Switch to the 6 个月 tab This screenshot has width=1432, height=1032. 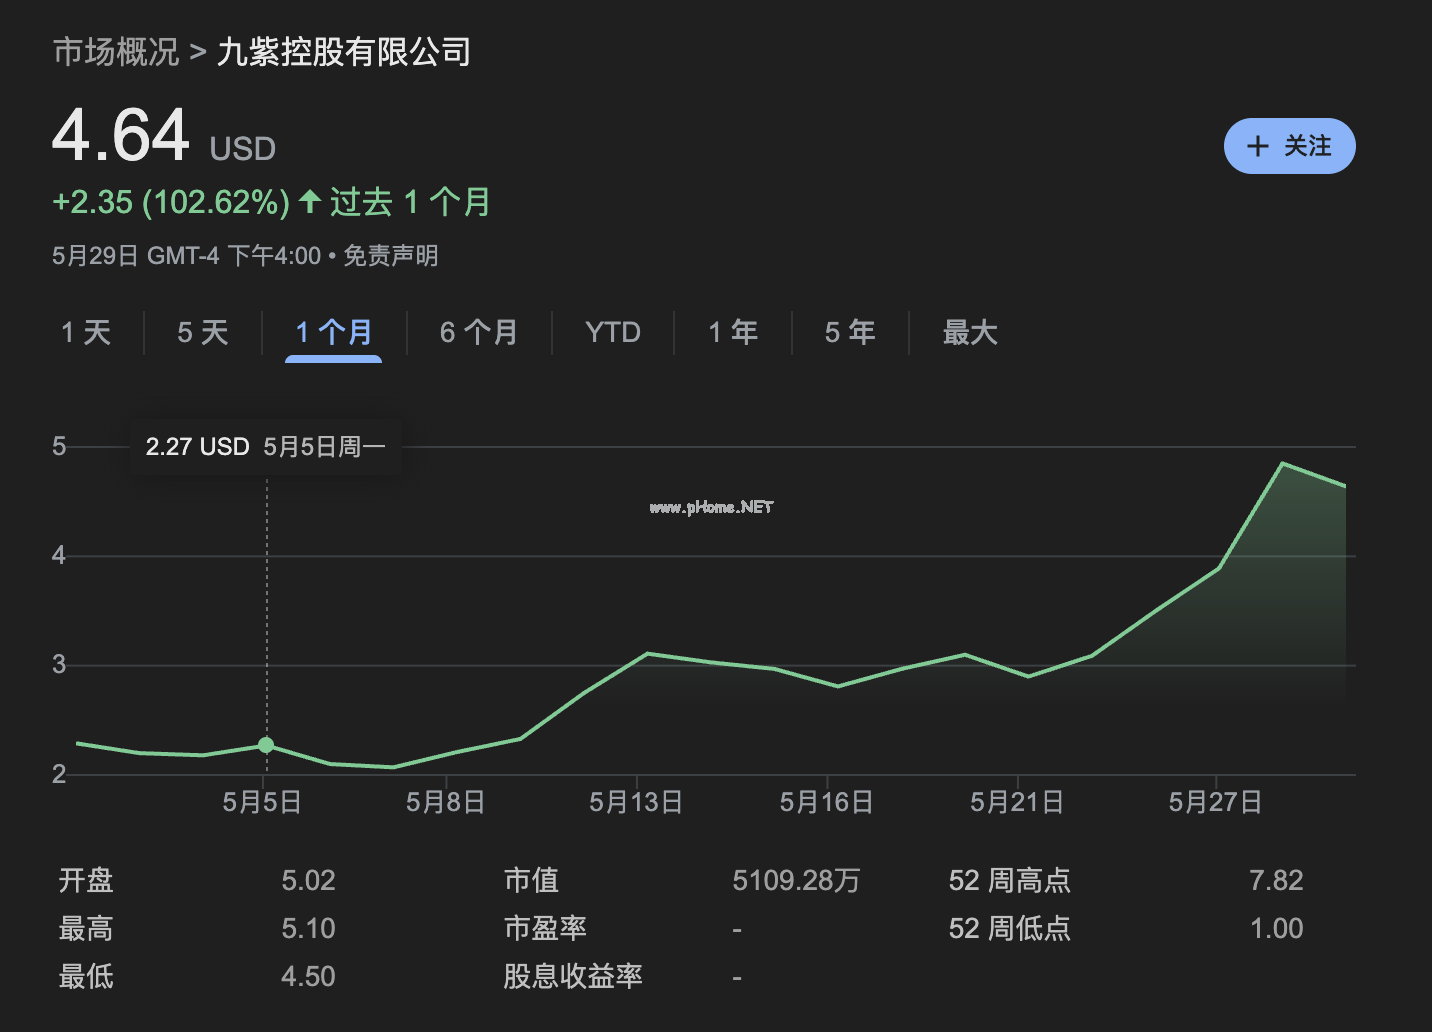click(479, 332)
